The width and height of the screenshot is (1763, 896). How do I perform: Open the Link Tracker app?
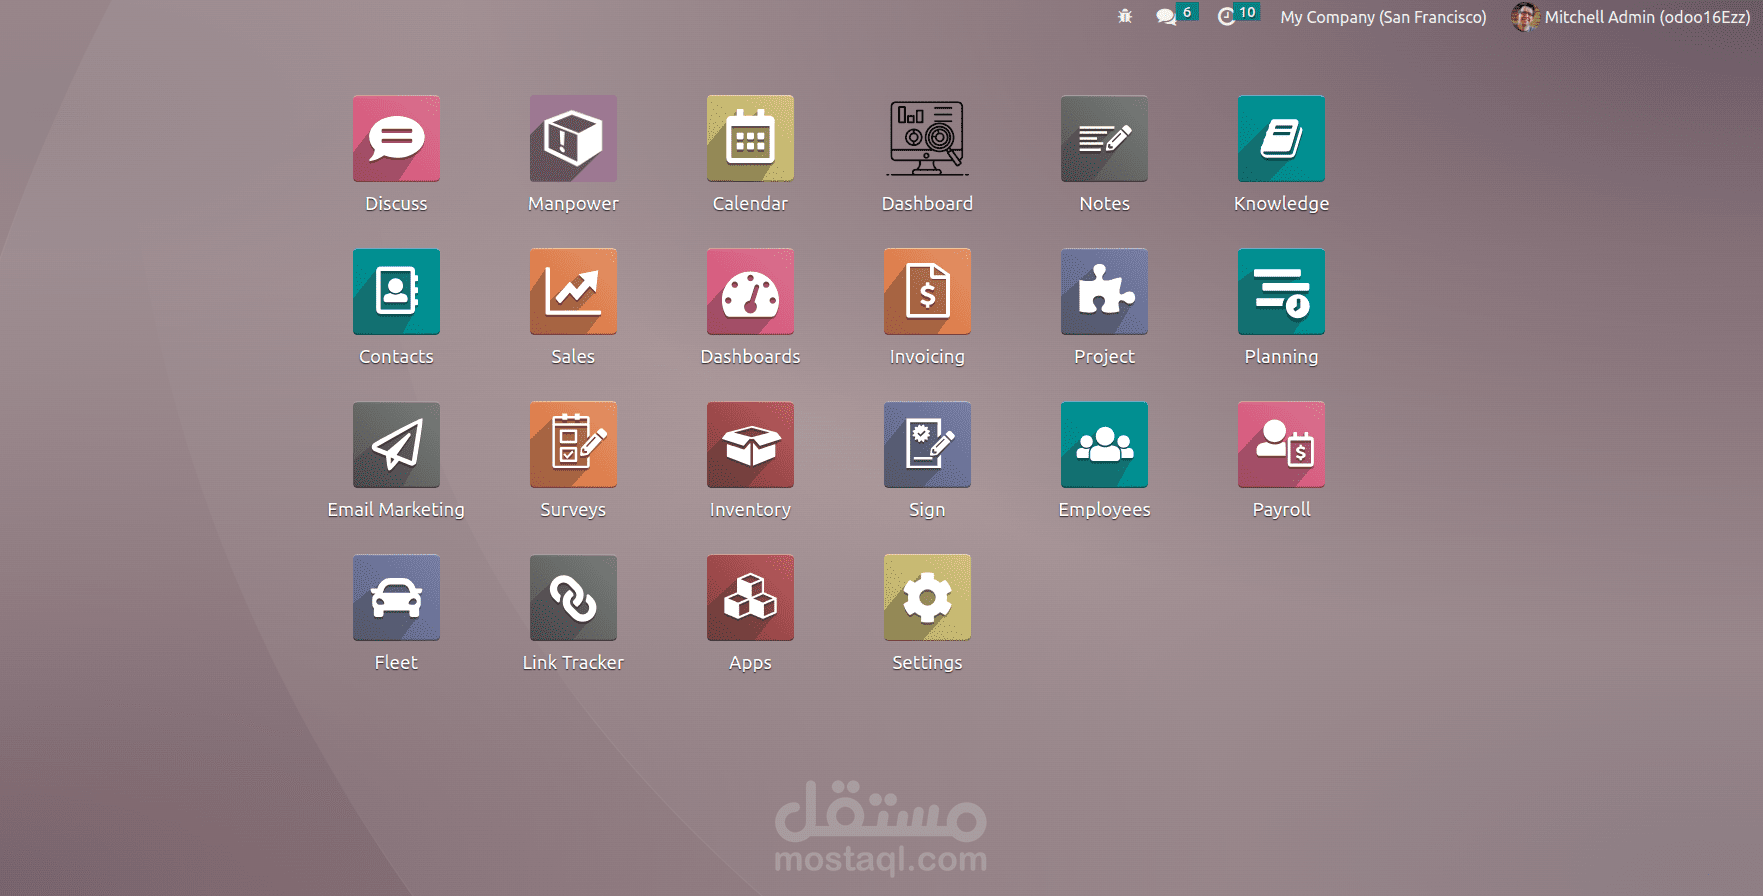pos(573,598)
